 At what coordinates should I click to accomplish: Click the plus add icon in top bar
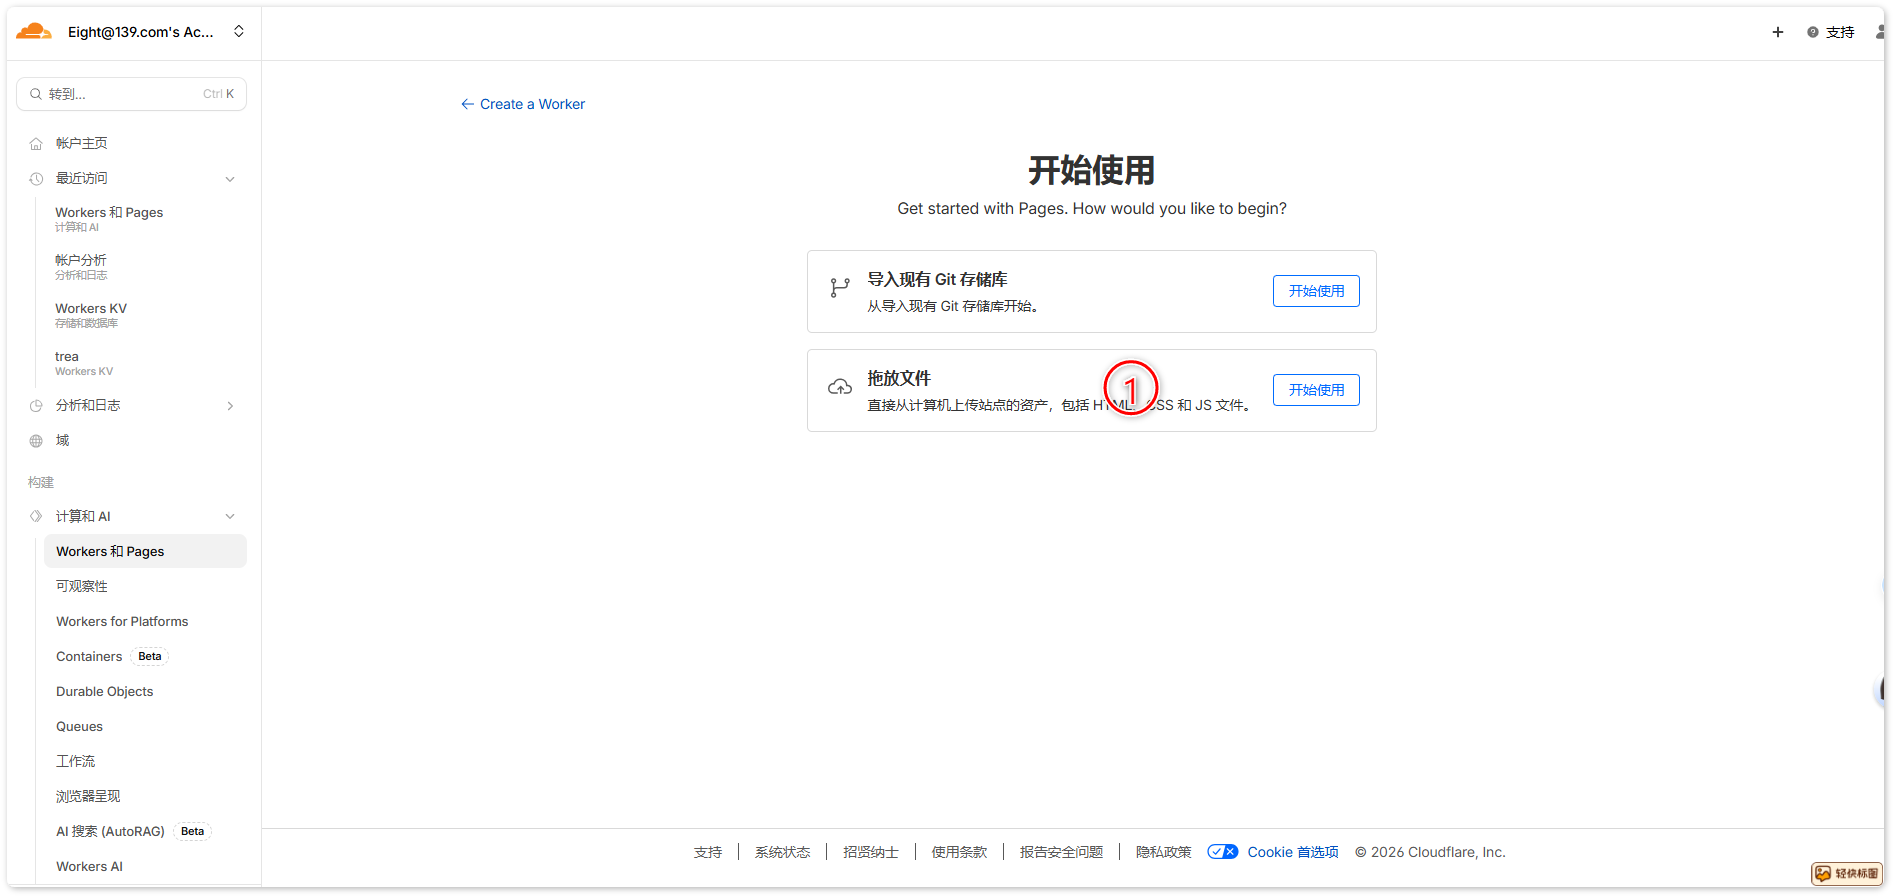pyautogui.click(x=1778, y=32)
